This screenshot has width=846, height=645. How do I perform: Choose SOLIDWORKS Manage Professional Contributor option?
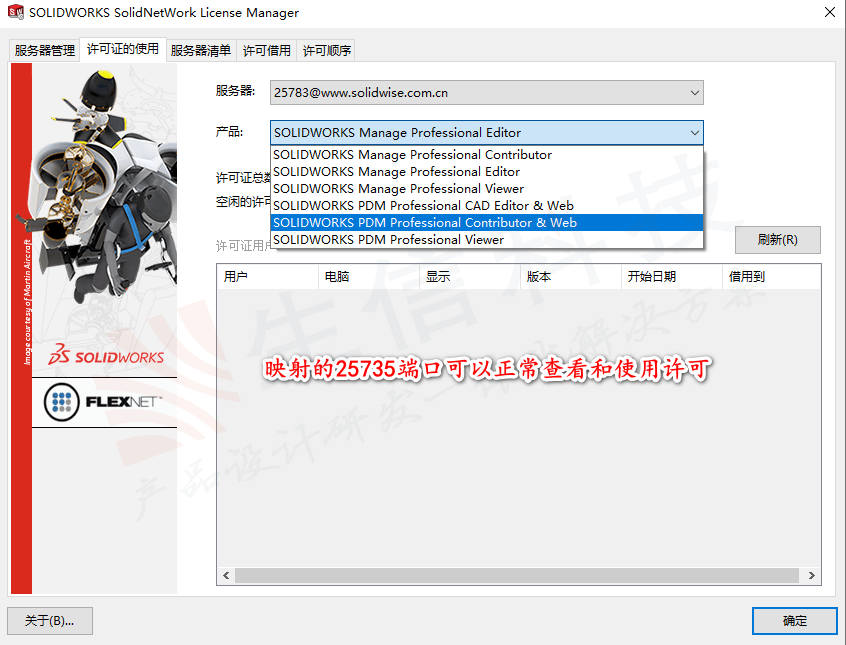pos(487,155)
